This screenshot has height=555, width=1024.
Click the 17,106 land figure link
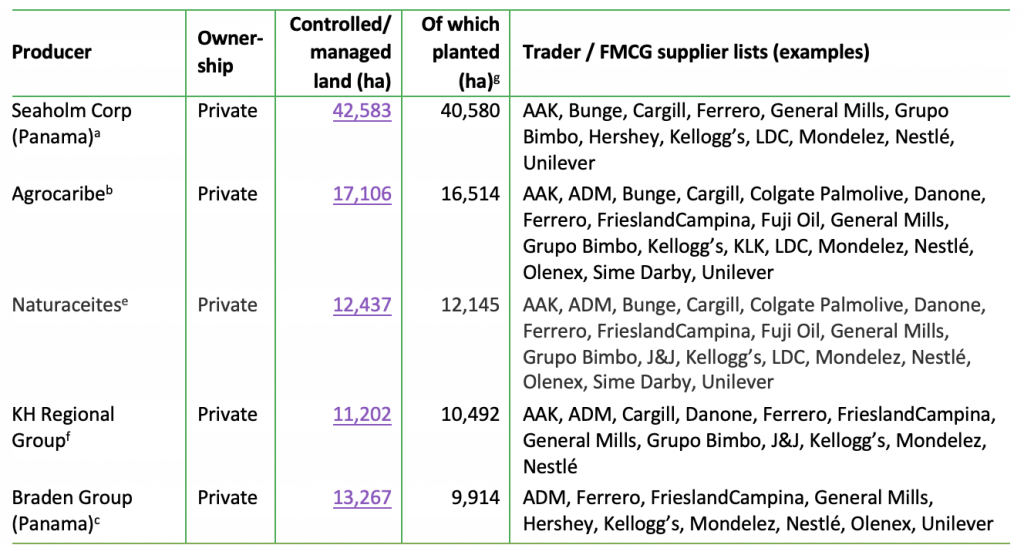(x=362, y=194)
